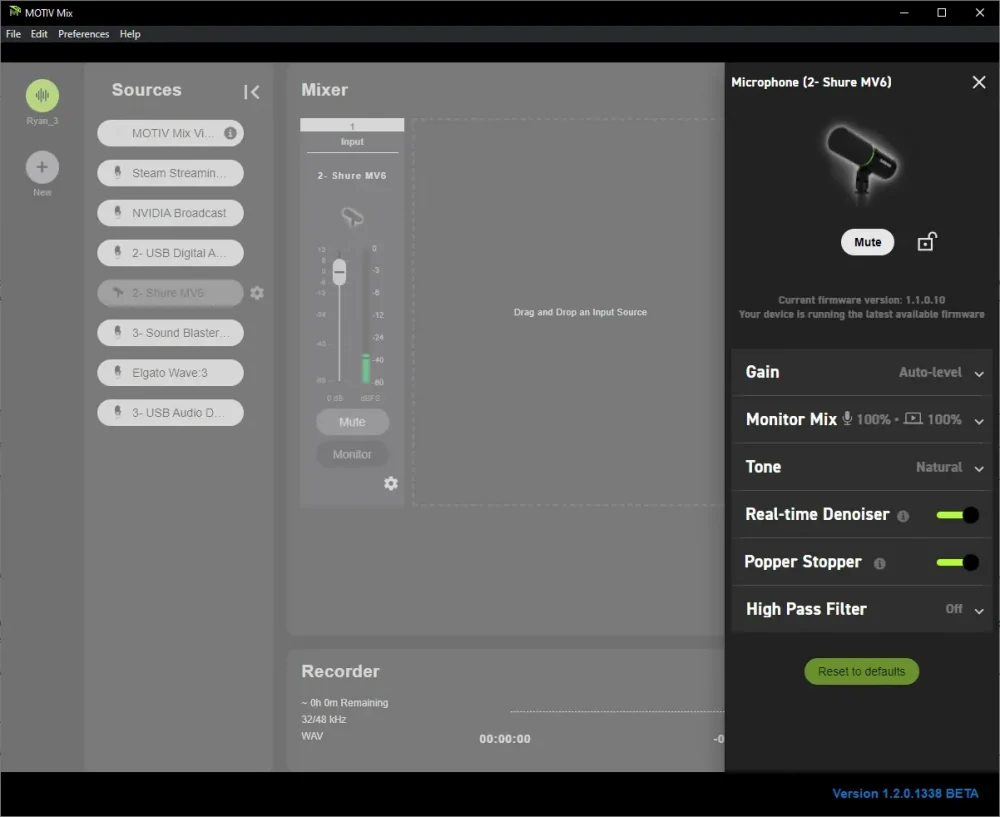This screenshot has height=817, width=1000.
Task: Select the 2- USB Digital Audio source
Action: 170,253
